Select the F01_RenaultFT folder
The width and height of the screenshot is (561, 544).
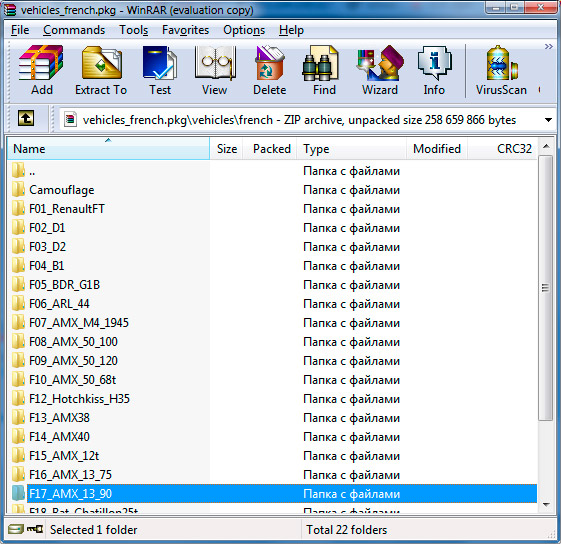272,209
